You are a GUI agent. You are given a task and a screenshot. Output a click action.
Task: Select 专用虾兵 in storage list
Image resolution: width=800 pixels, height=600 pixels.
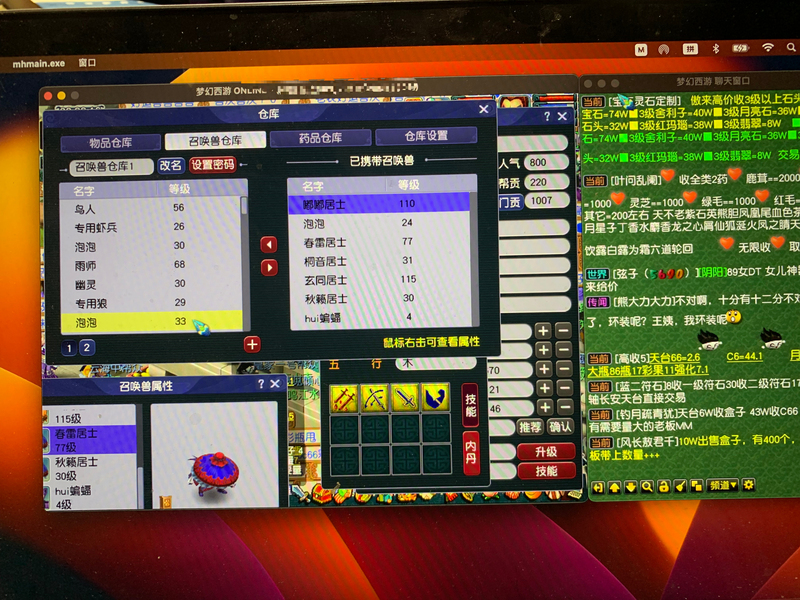pyautogui.click(x=151, y=227)
